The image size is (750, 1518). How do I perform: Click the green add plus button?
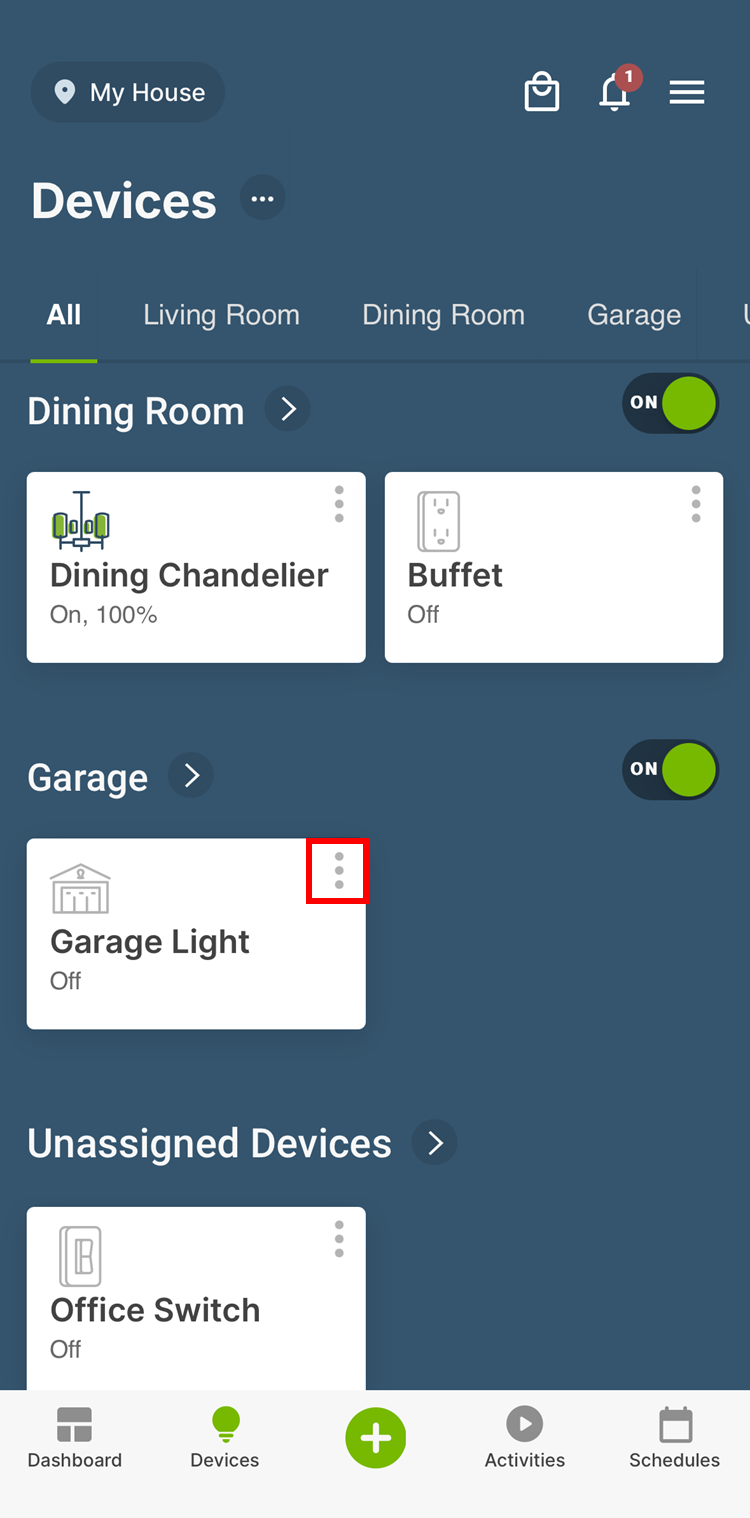click(375, 1438)
